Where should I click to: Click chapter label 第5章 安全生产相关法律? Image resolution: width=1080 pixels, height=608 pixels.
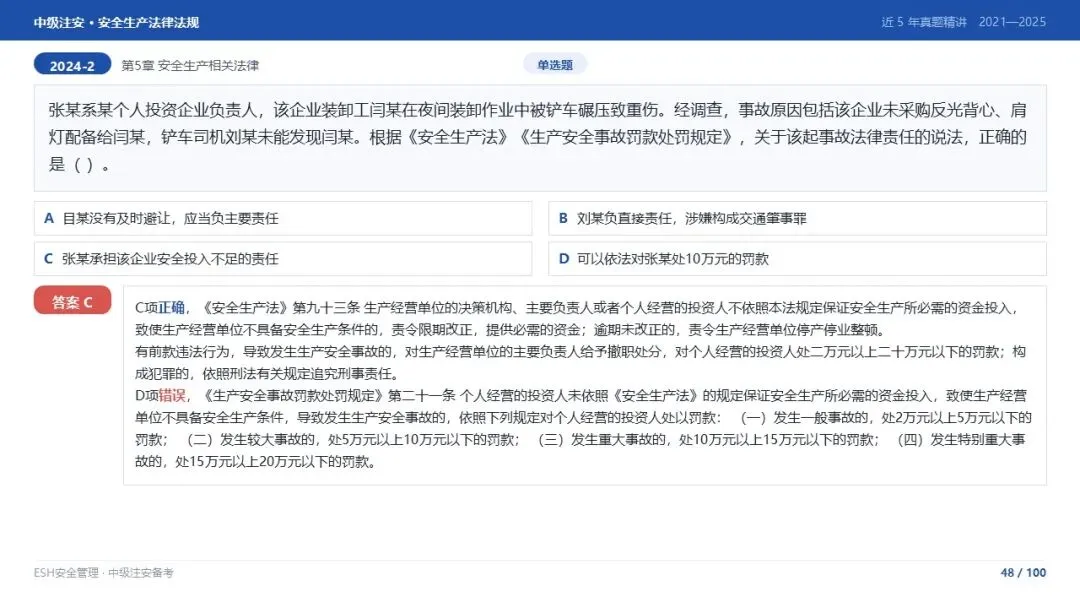[x=190, y=65]
